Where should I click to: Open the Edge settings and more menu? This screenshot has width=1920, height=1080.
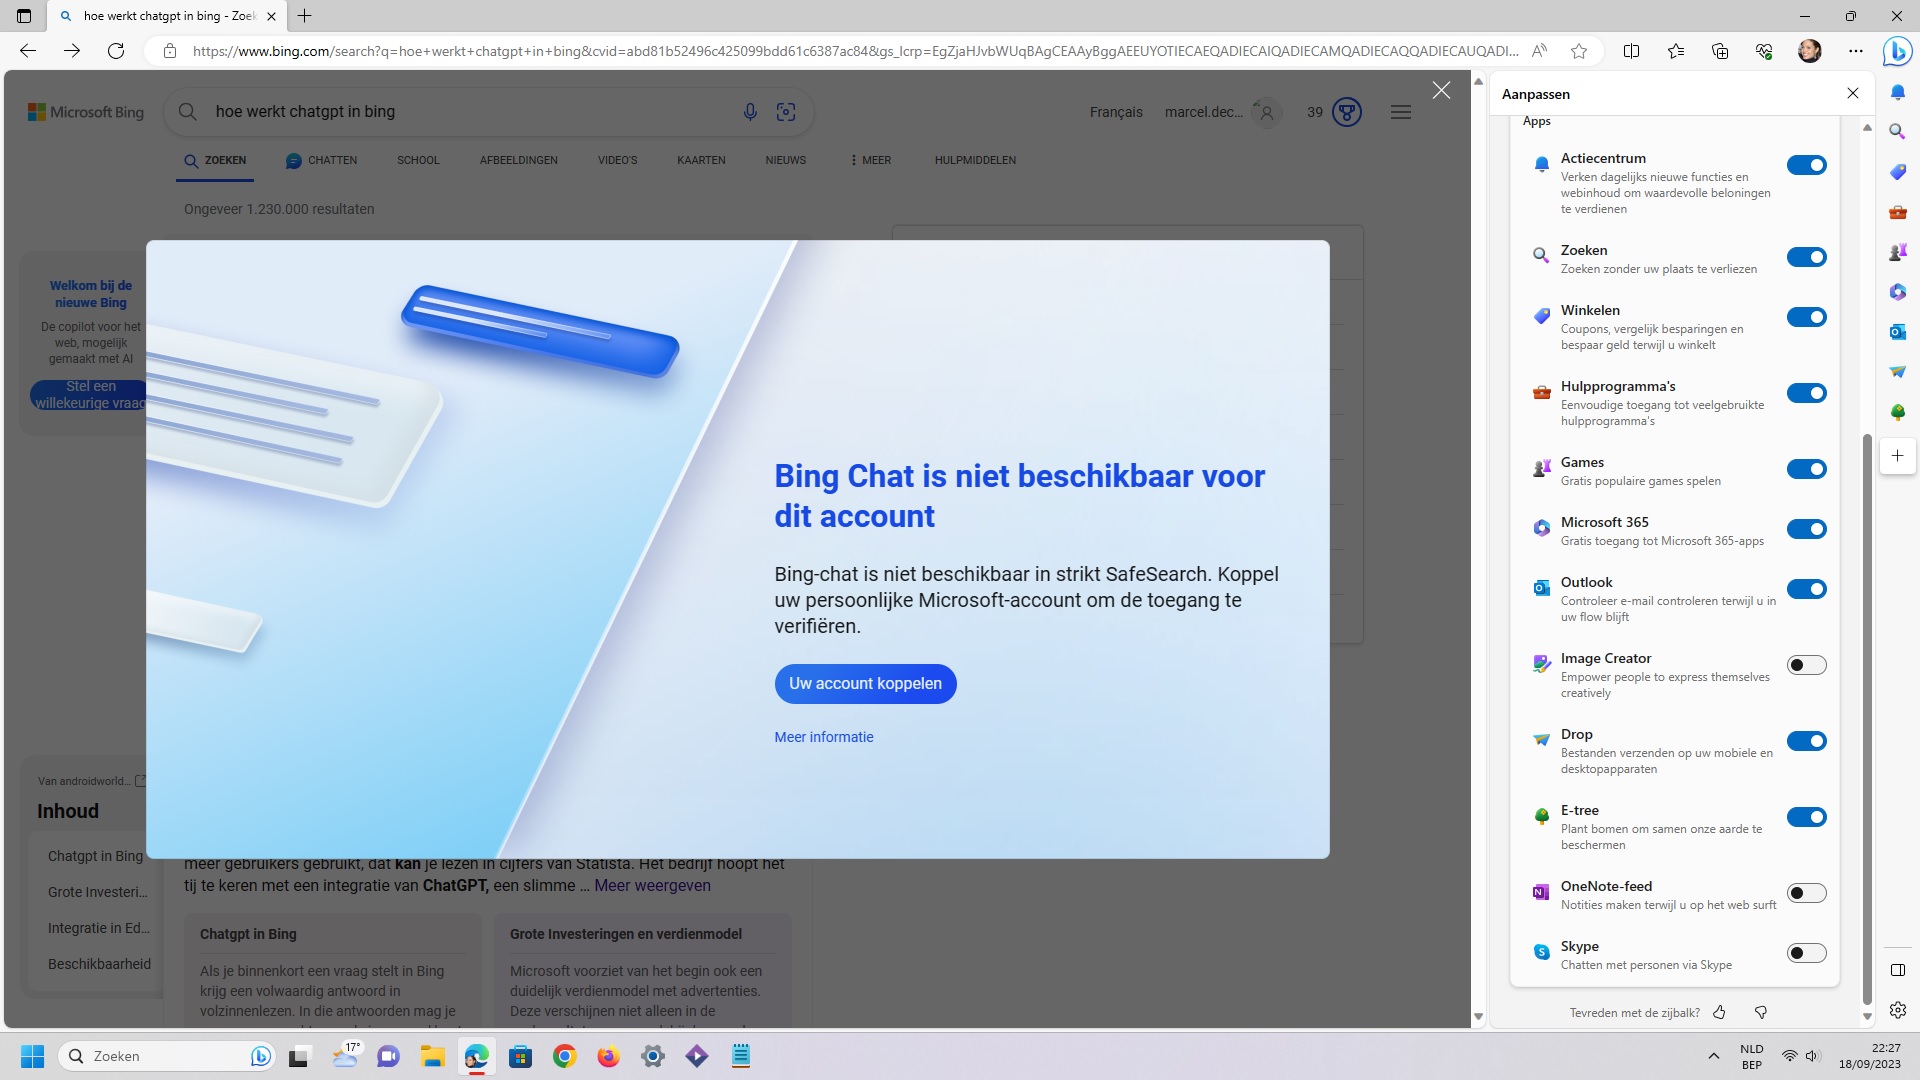1856,51
